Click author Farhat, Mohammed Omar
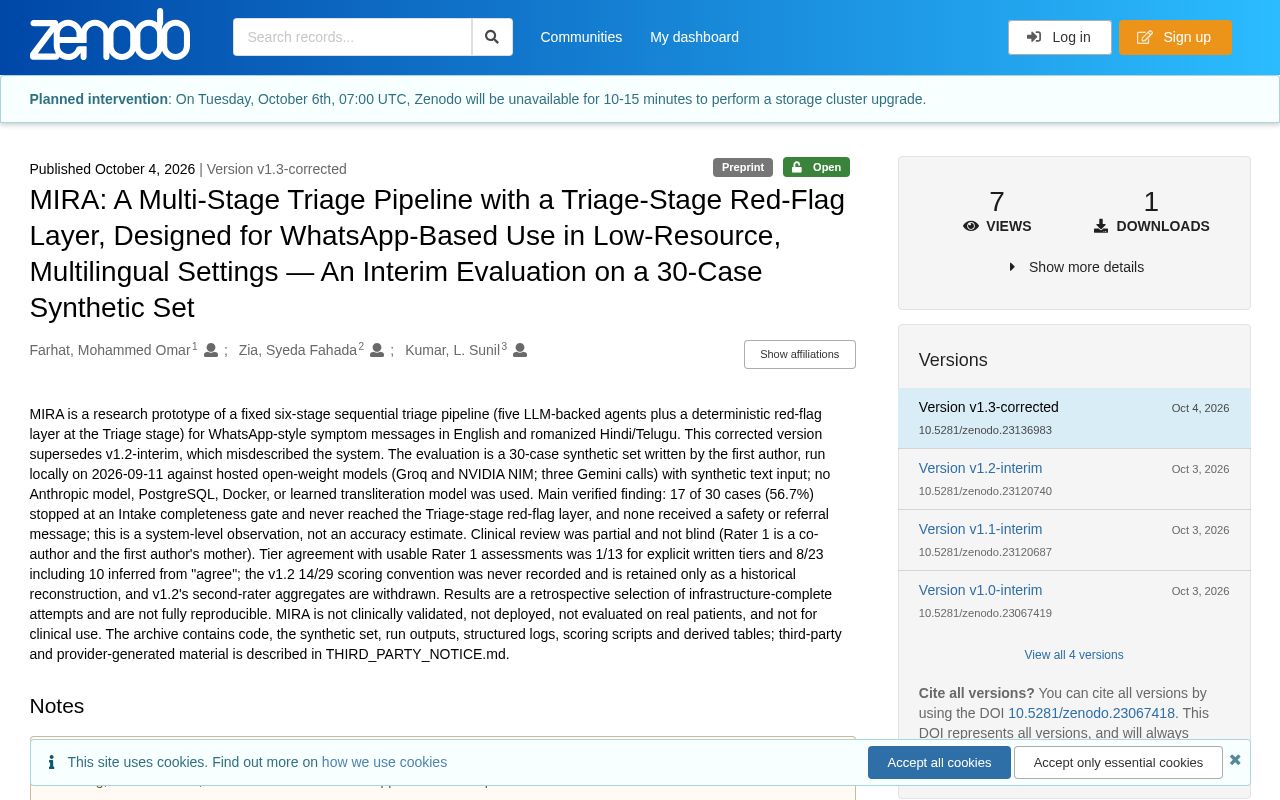Viewport: 1280px width, 800px height. [x=110, y=350]
